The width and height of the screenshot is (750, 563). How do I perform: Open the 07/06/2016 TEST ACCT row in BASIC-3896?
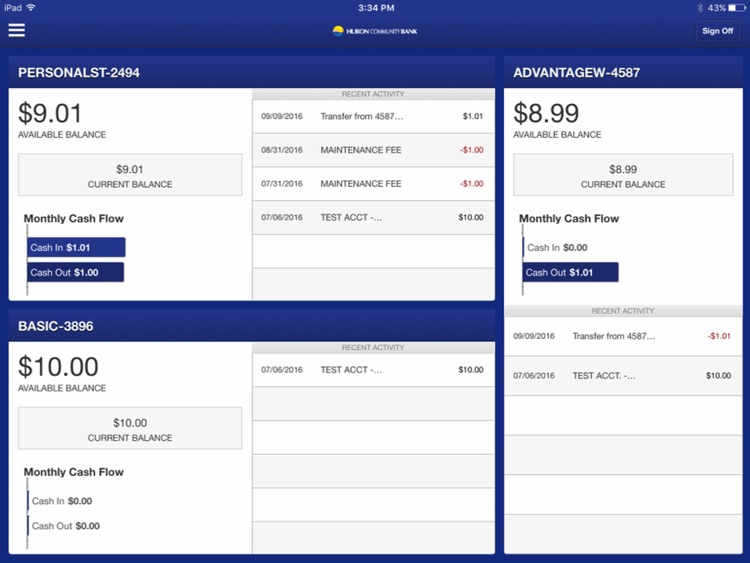pyautogui.click(x=373, y=370)
